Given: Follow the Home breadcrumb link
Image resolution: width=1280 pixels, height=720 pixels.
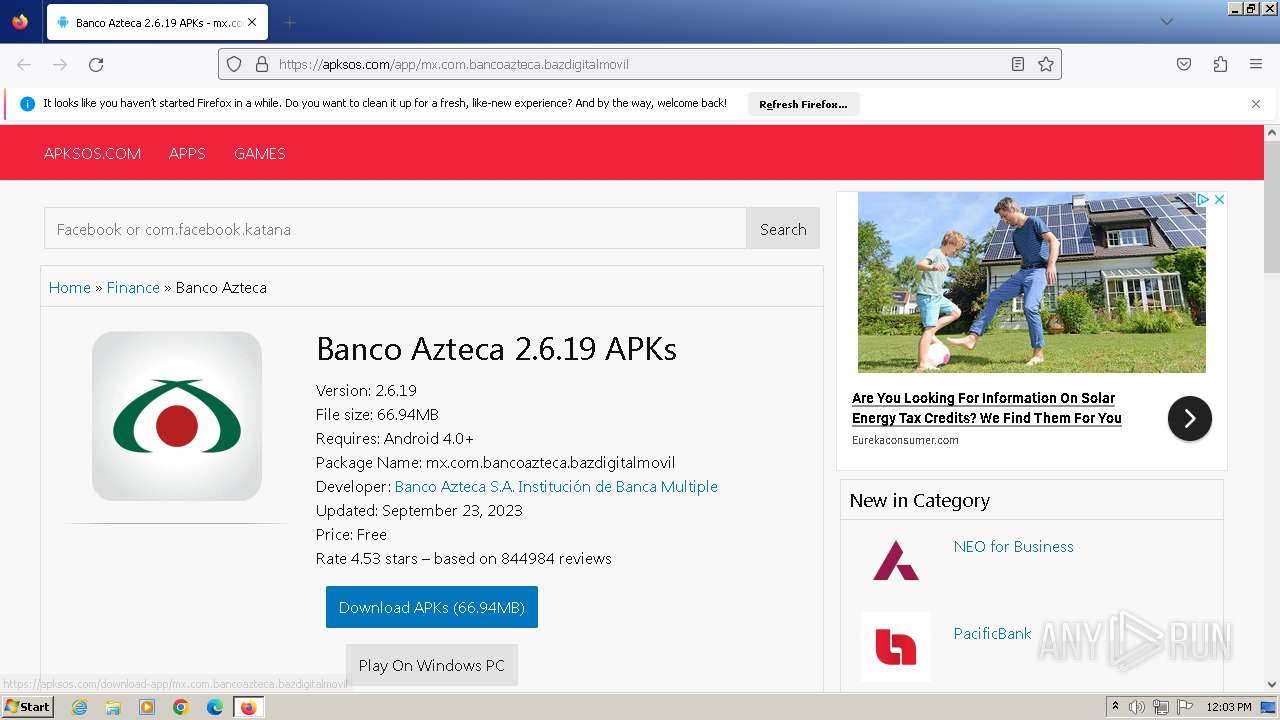Looking at the screenshot, I should (x=70, y=287).
